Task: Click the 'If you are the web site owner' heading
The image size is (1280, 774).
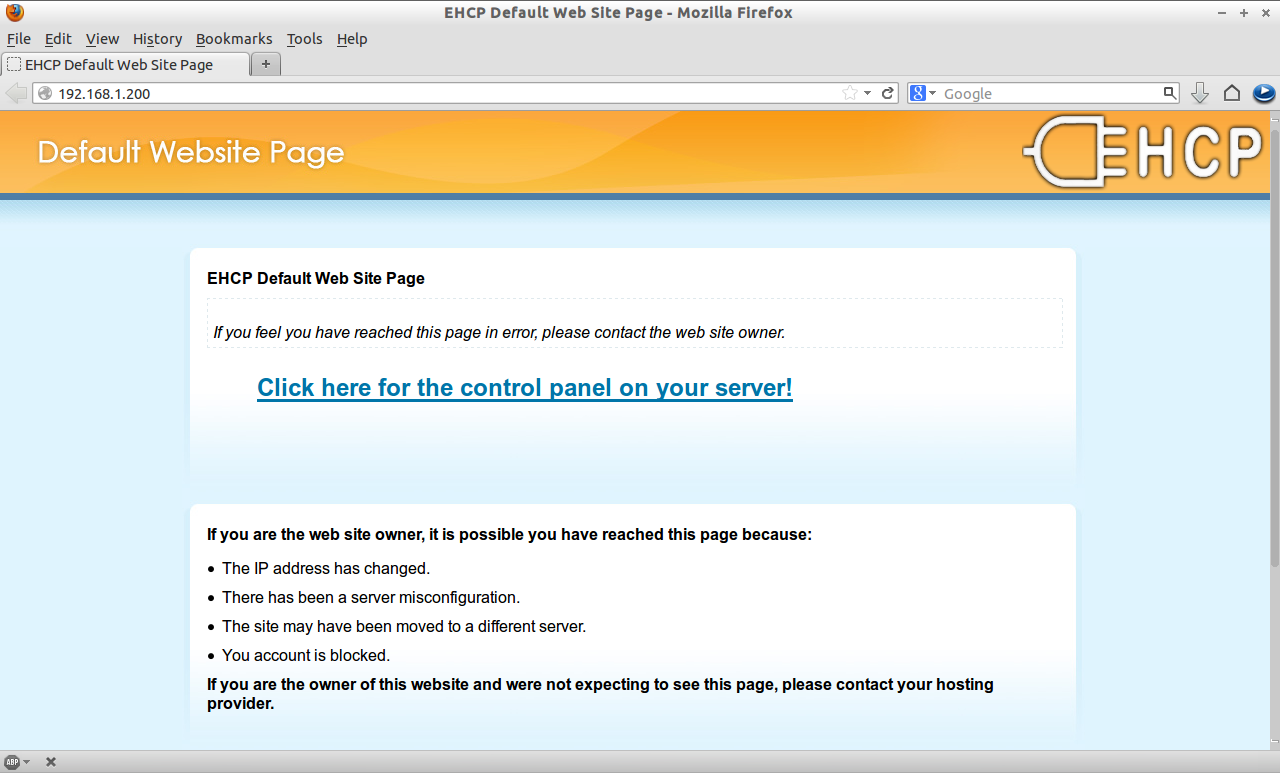Action: [510, 534]
